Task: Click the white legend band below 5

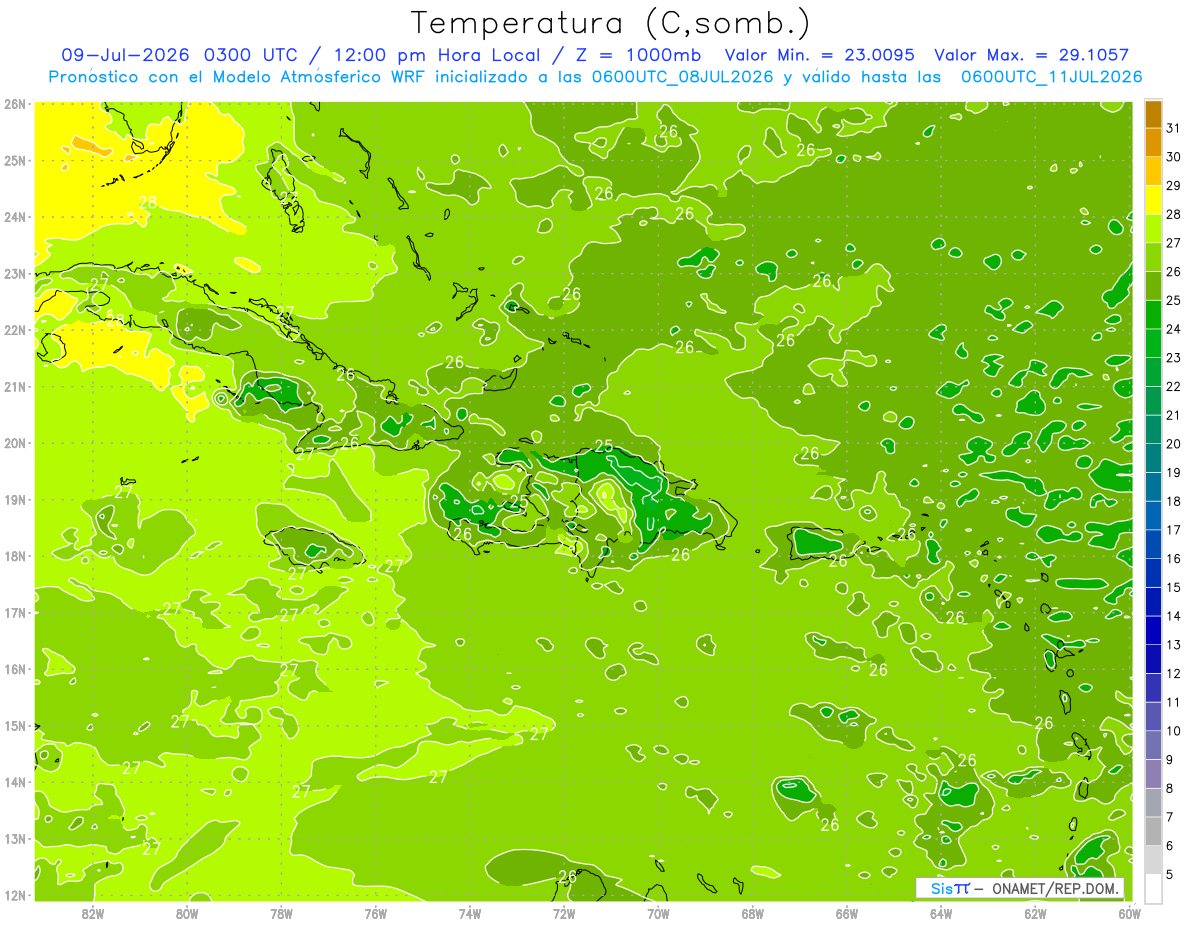Action: 1153,888
